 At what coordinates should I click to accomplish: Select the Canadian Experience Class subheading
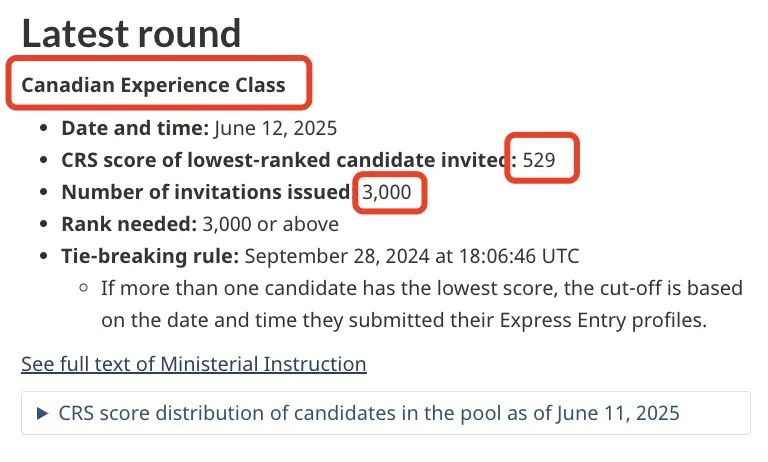[153, 85]
